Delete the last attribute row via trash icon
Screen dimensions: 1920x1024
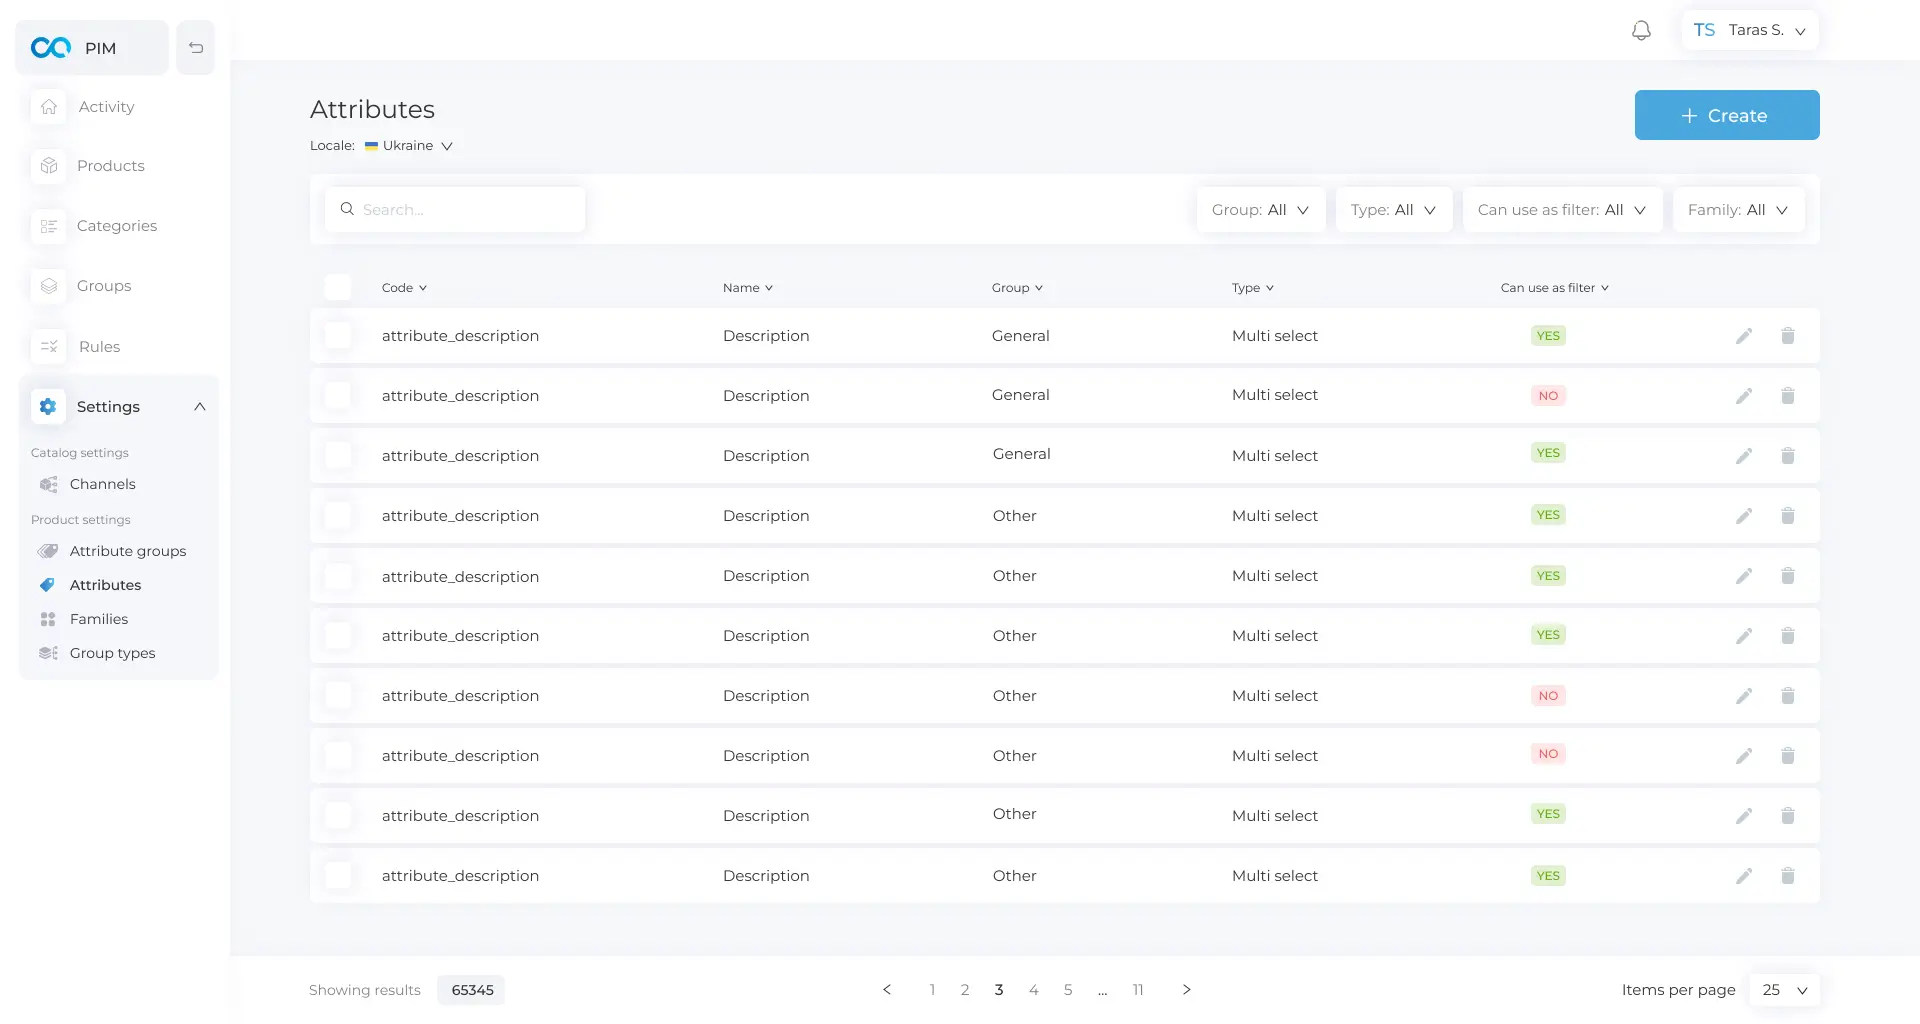1787,876
